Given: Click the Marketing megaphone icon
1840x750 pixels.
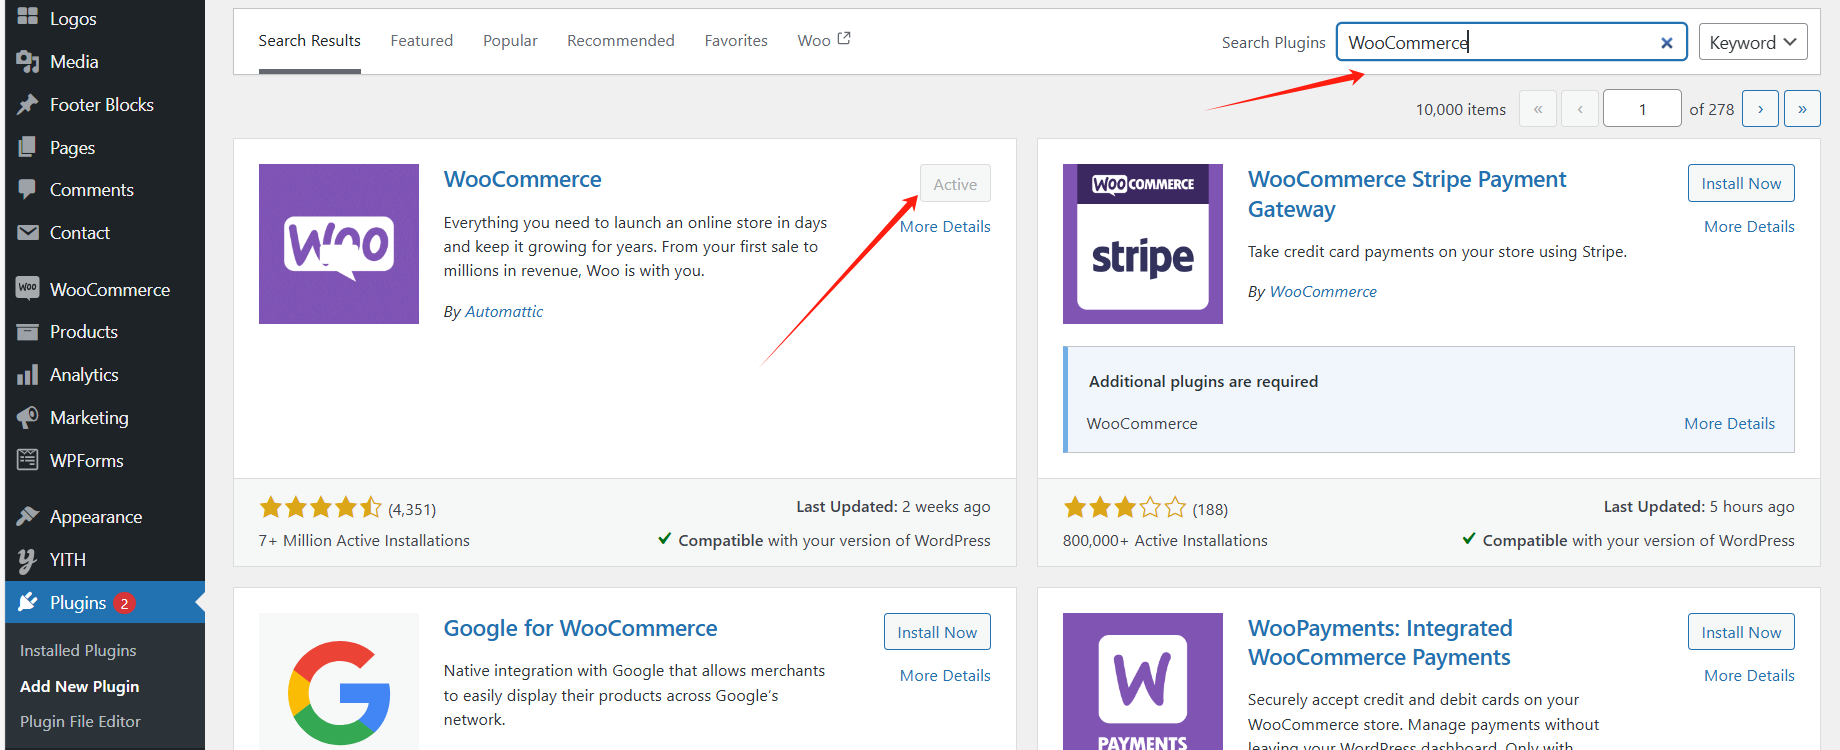Looking at the screenshot, I should click(x=28, y=417).
